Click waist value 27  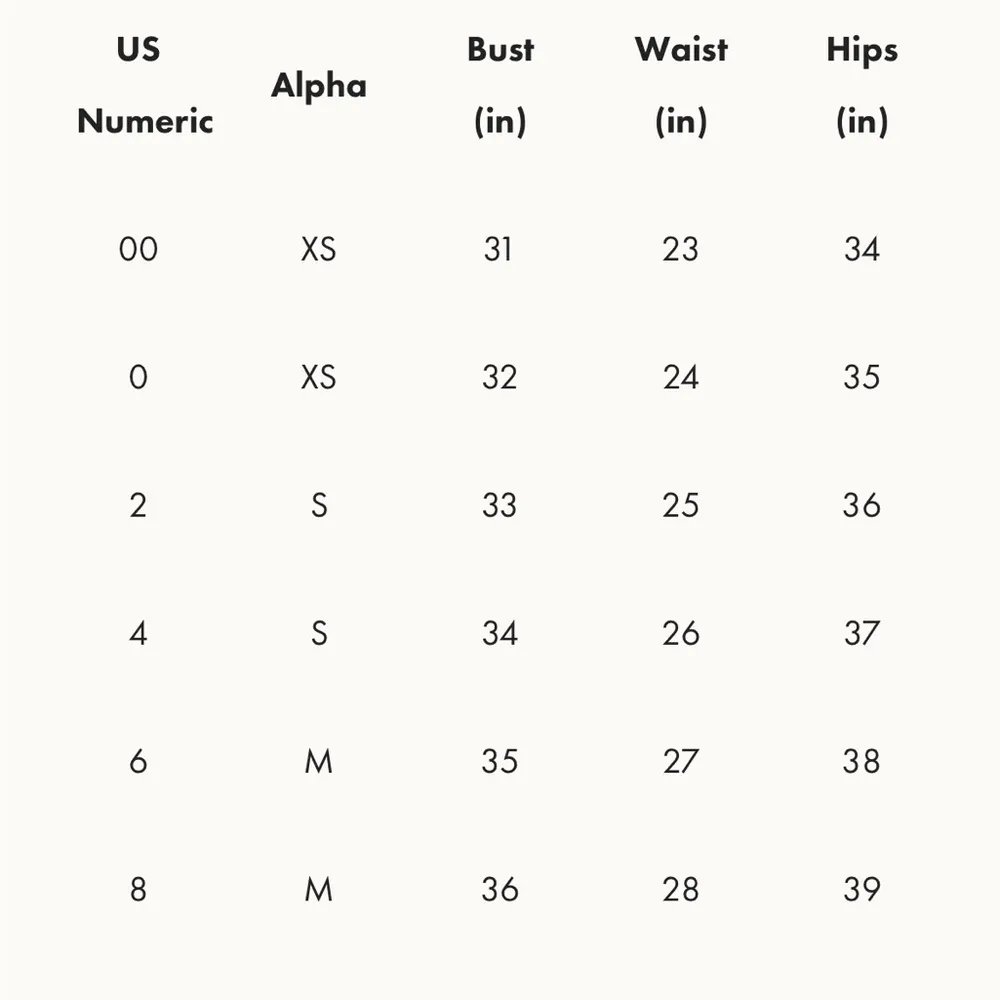coord(680,761)
